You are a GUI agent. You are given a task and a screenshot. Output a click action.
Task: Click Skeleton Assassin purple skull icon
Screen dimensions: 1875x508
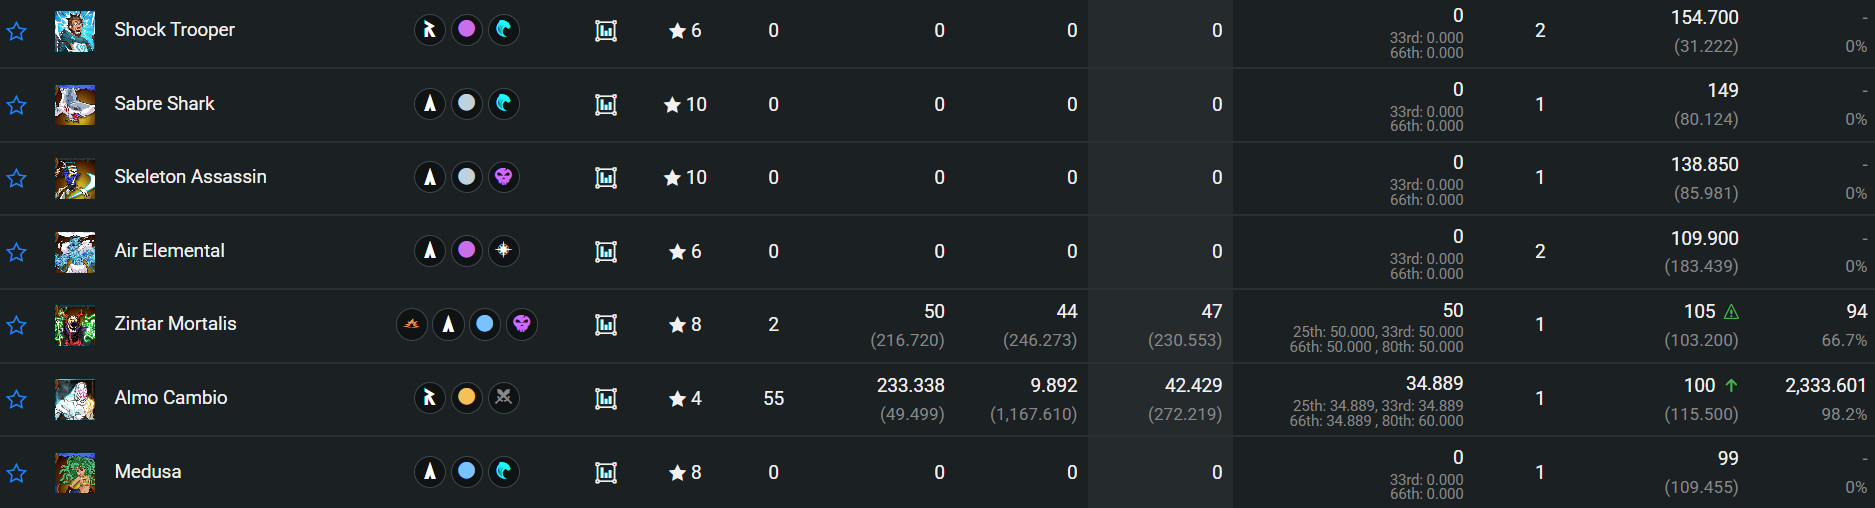504,177
